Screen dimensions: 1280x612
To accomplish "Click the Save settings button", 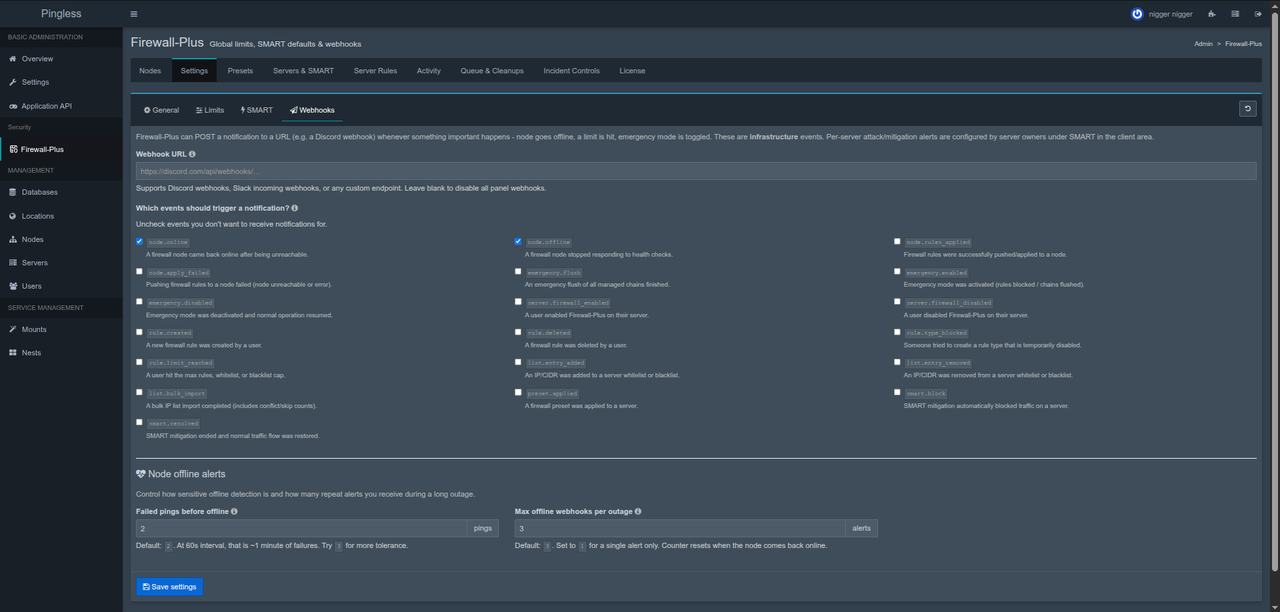I will 169,587.
